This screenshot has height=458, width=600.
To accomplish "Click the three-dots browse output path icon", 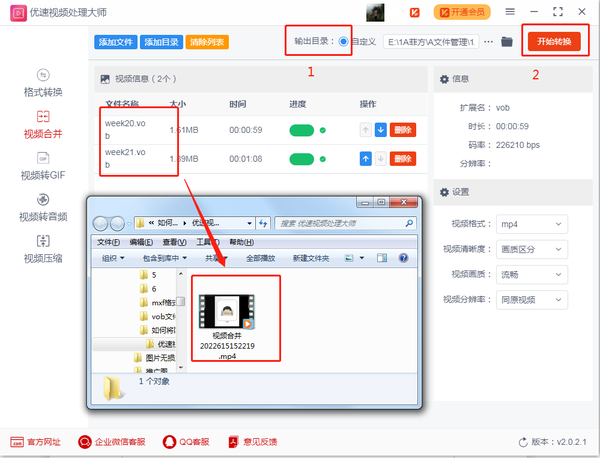I will pos(488,41).
